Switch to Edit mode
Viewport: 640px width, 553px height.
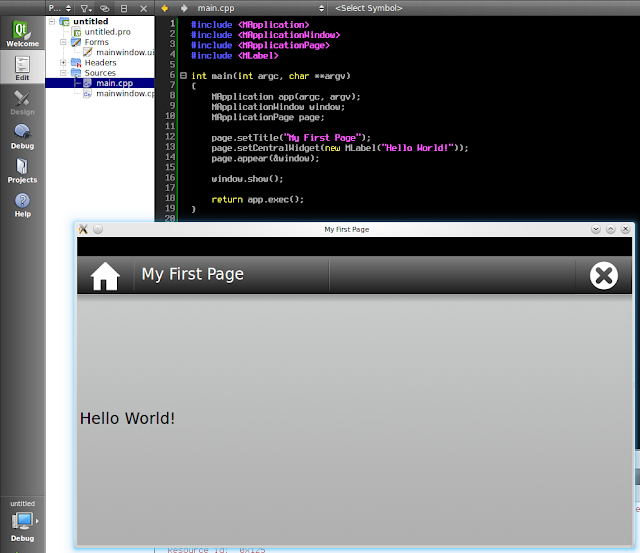[x=22, y=68]
